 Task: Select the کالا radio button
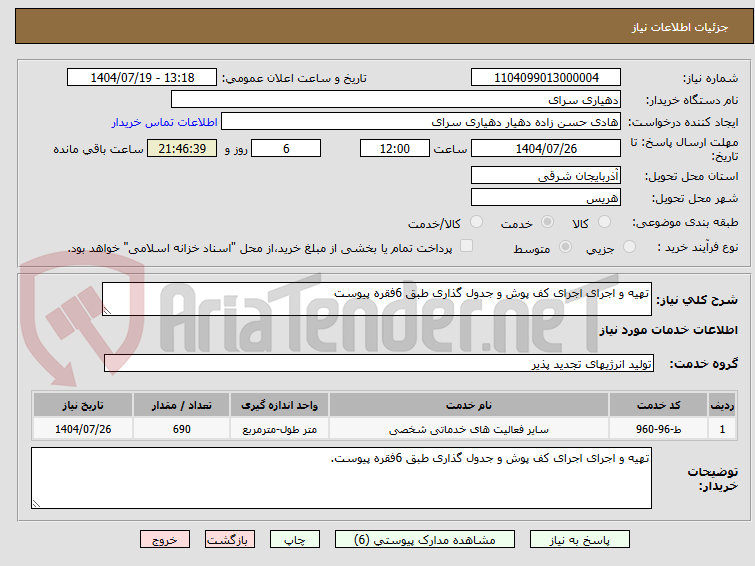[x=604, y=222]
